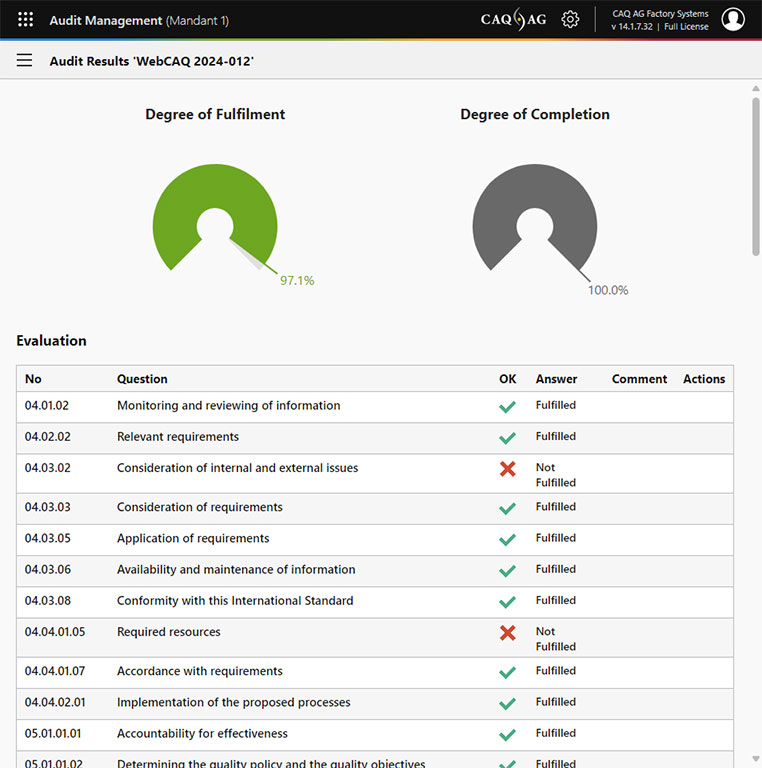Open the settings gear icon

570,19
